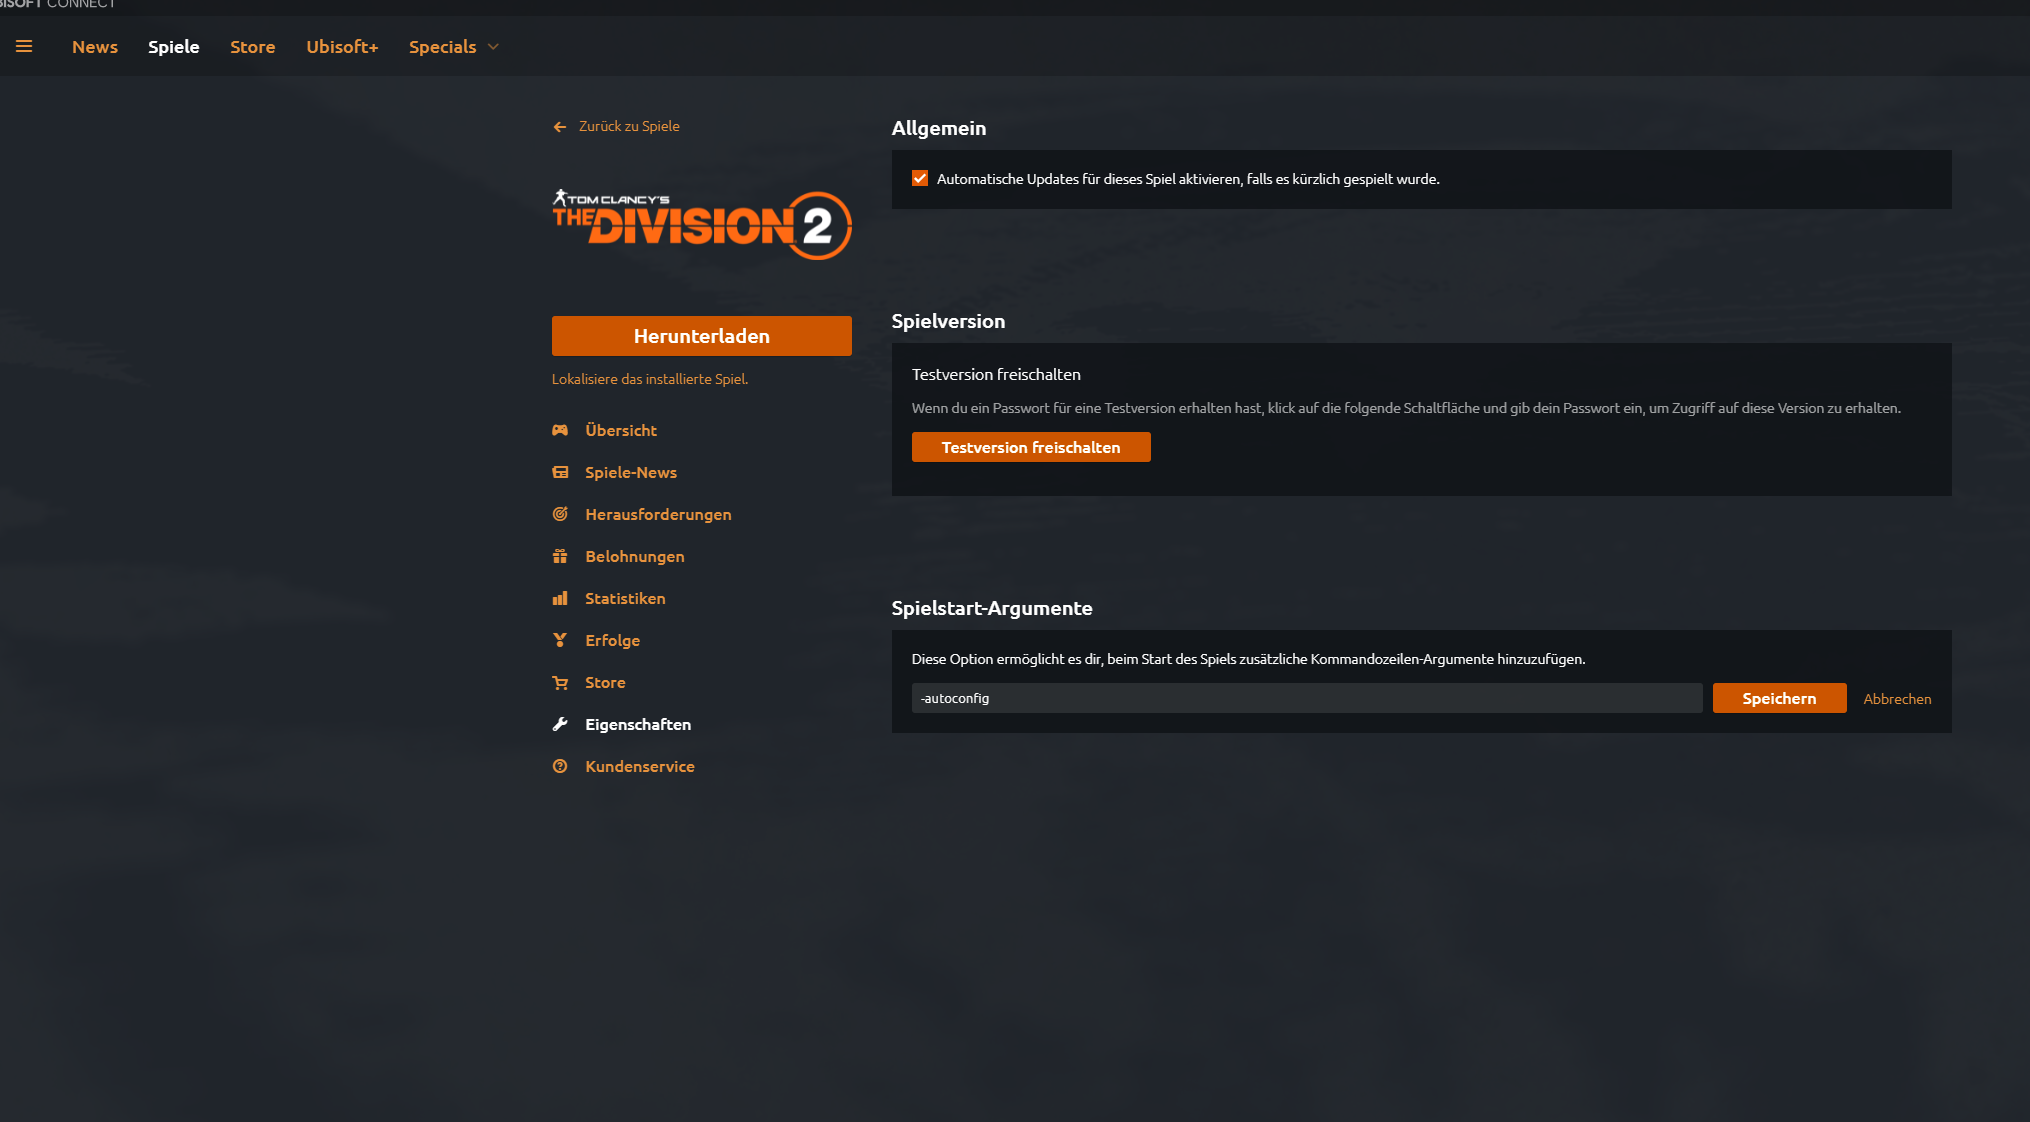
Task: Open the Herausforderungen target icon
Action: click(560, 514)
